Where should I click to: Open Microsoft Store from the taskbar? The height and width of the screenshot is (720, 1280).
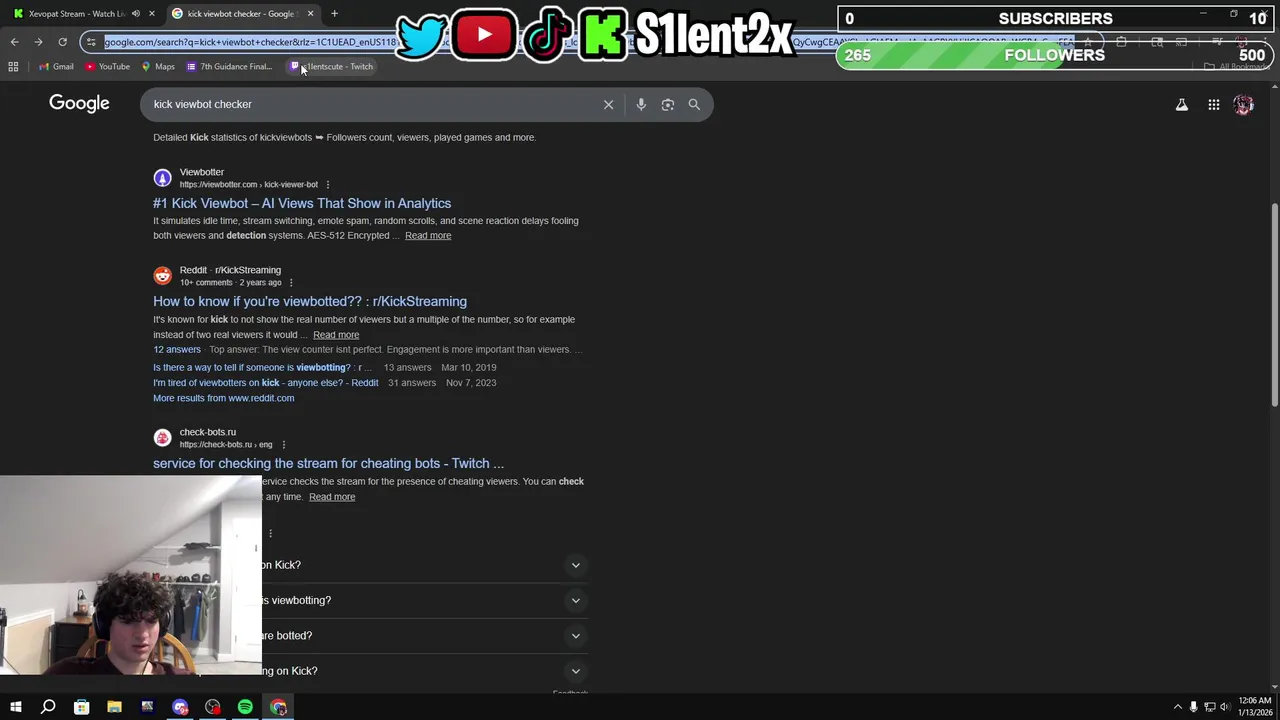81,707
